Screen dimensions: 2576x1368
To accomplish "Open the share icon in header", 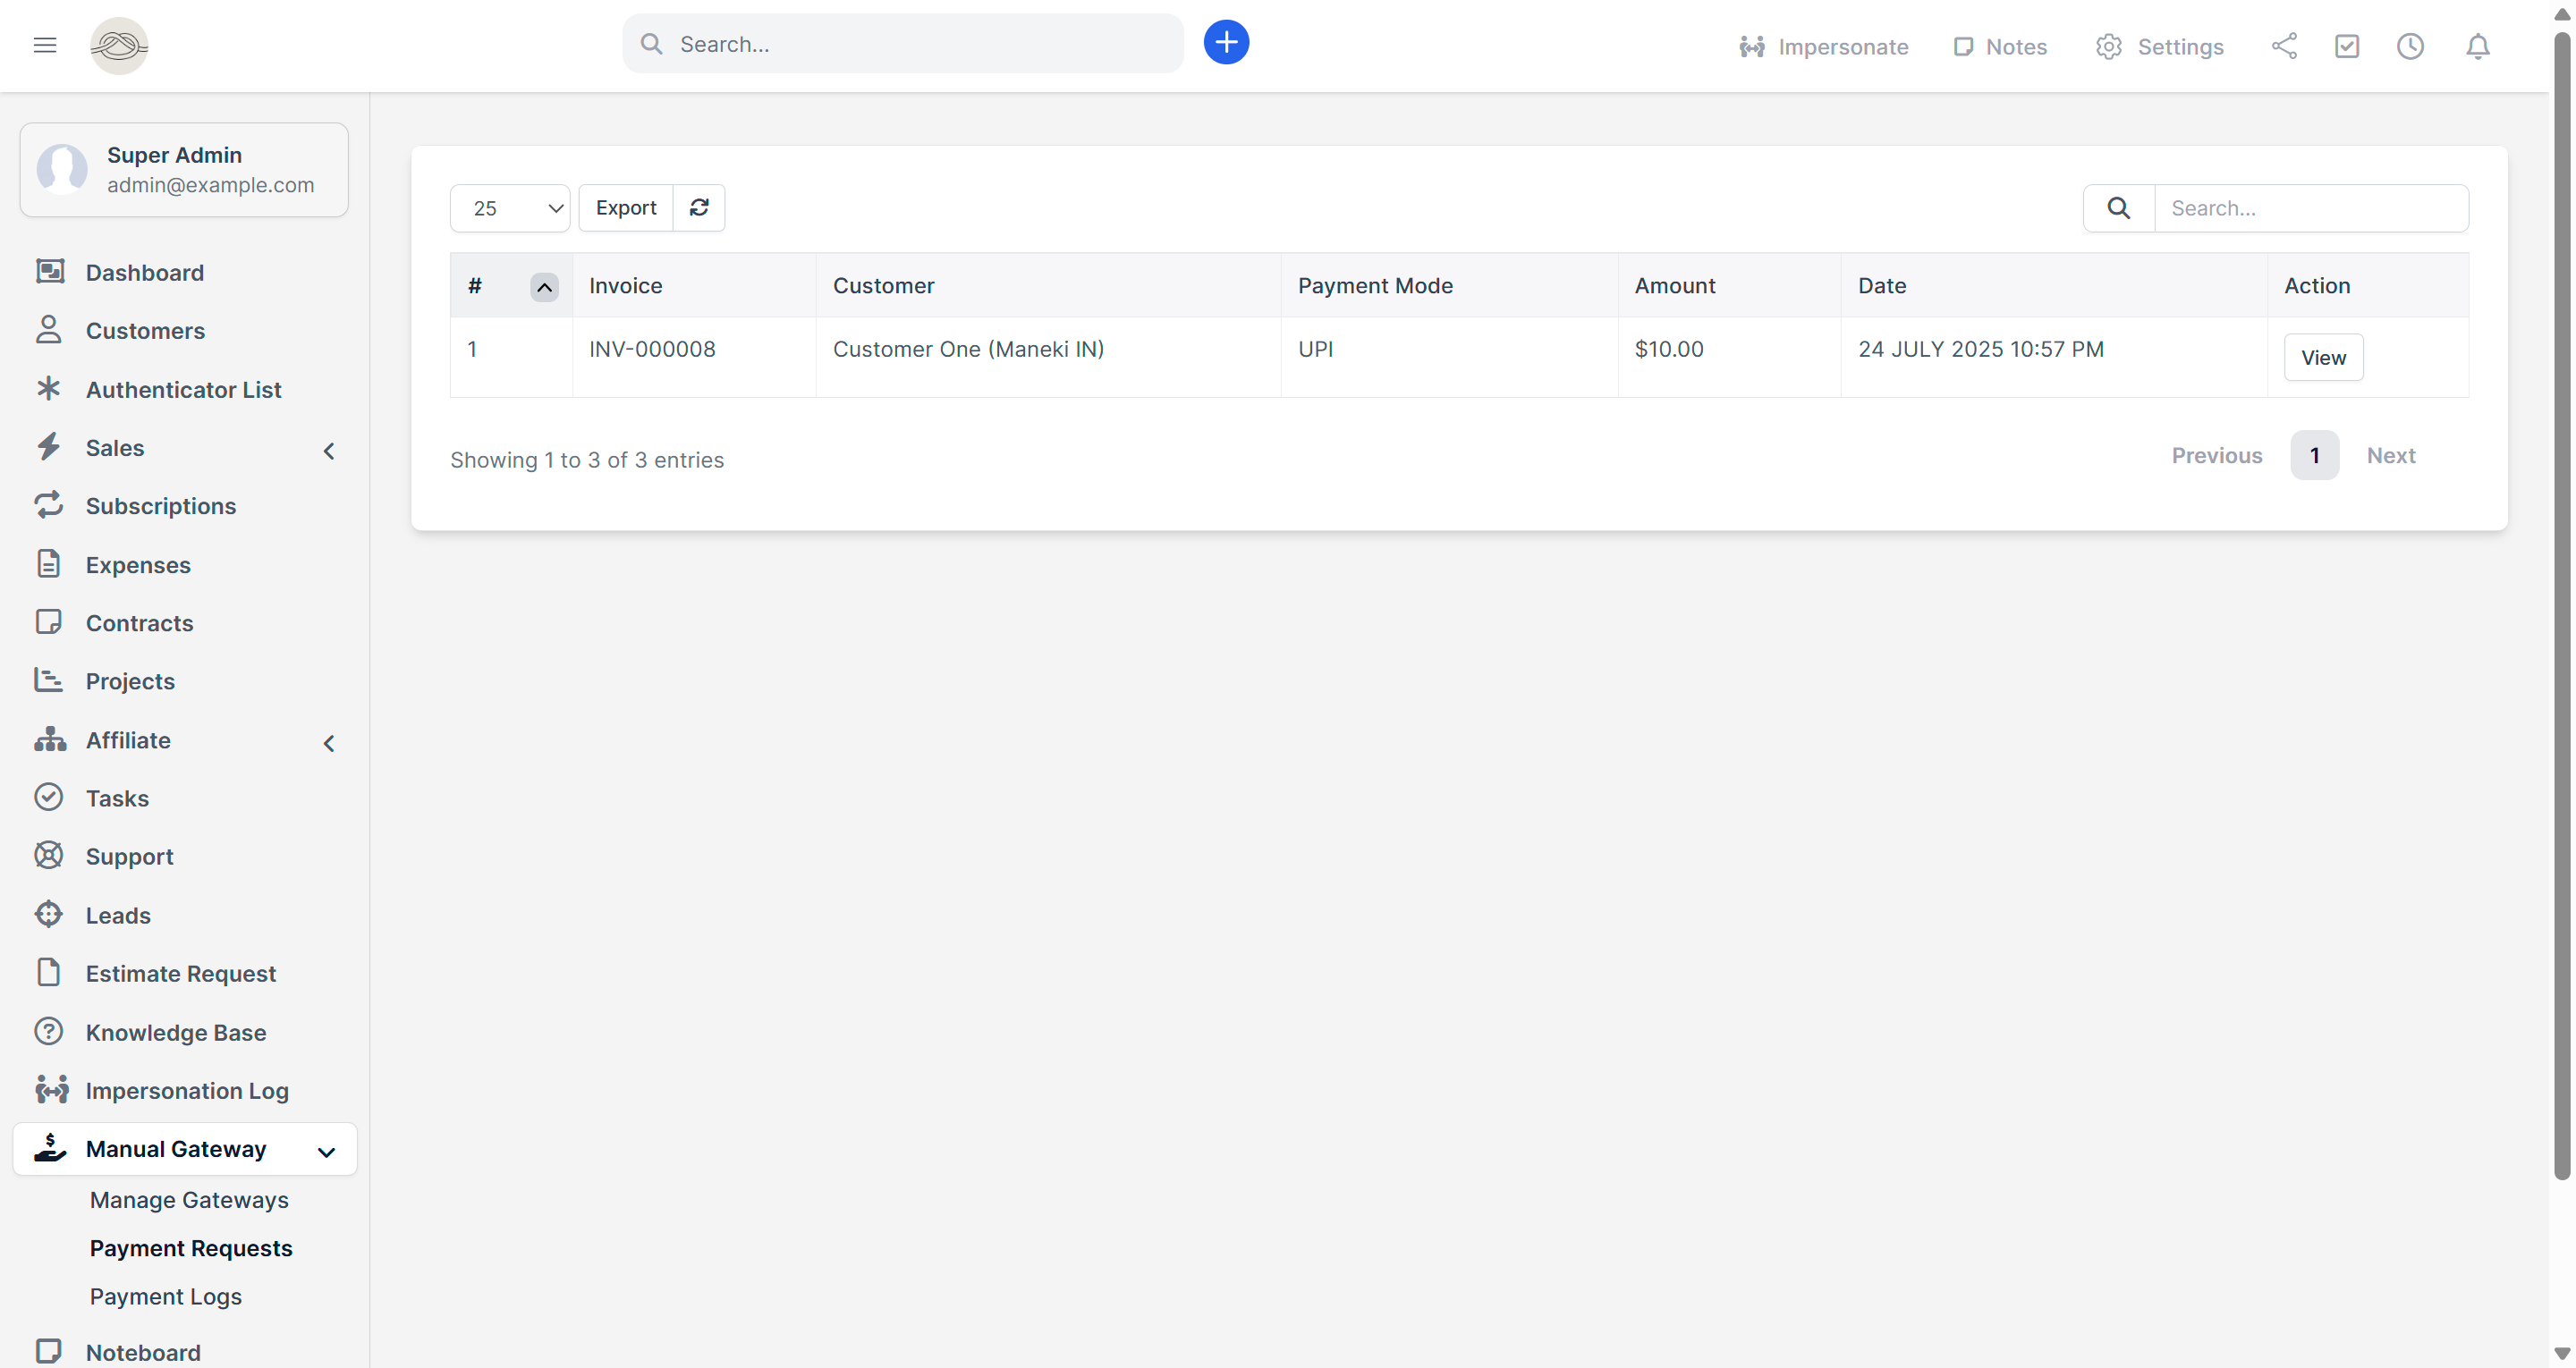I will [2284, 46].
